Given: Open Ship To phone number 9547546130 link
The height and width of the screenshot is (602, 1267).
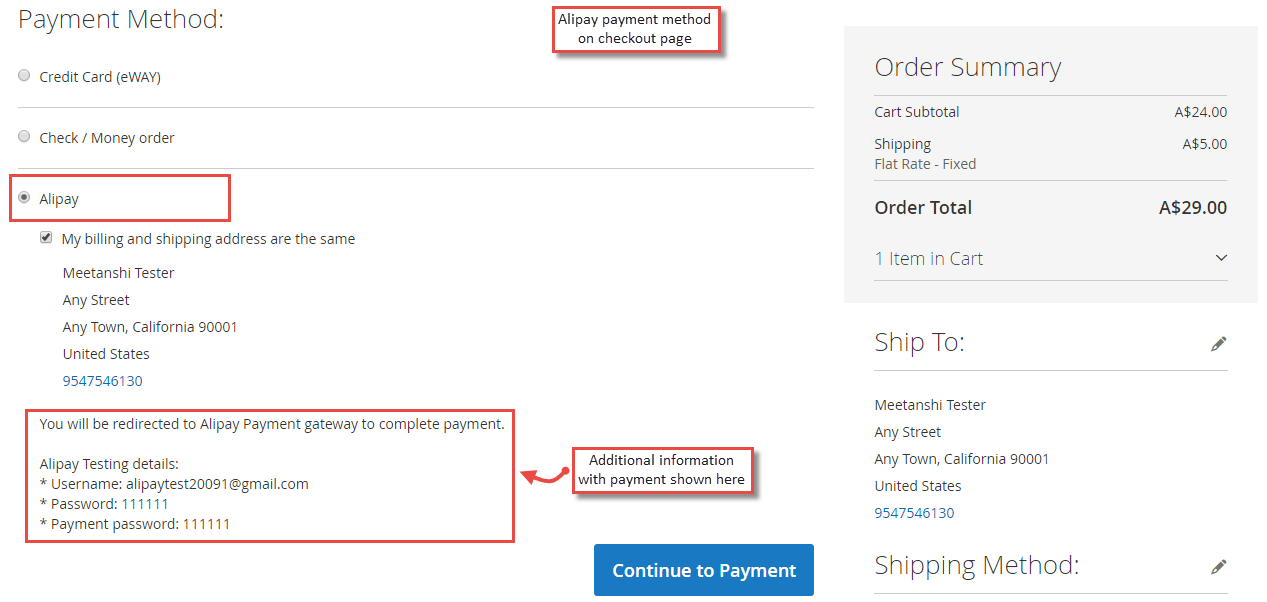Looking at the screenshot, I should pos(914,513).
